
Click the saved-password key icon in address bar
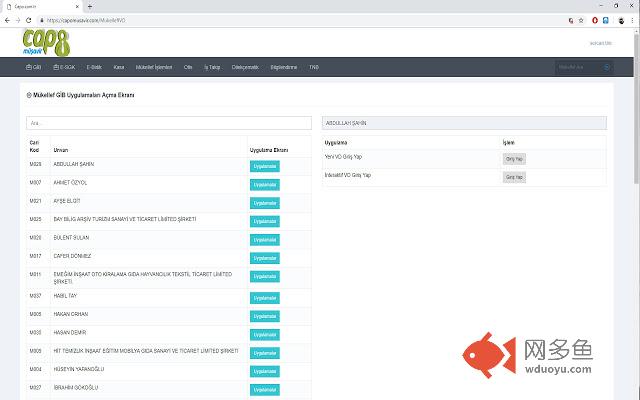569,19
